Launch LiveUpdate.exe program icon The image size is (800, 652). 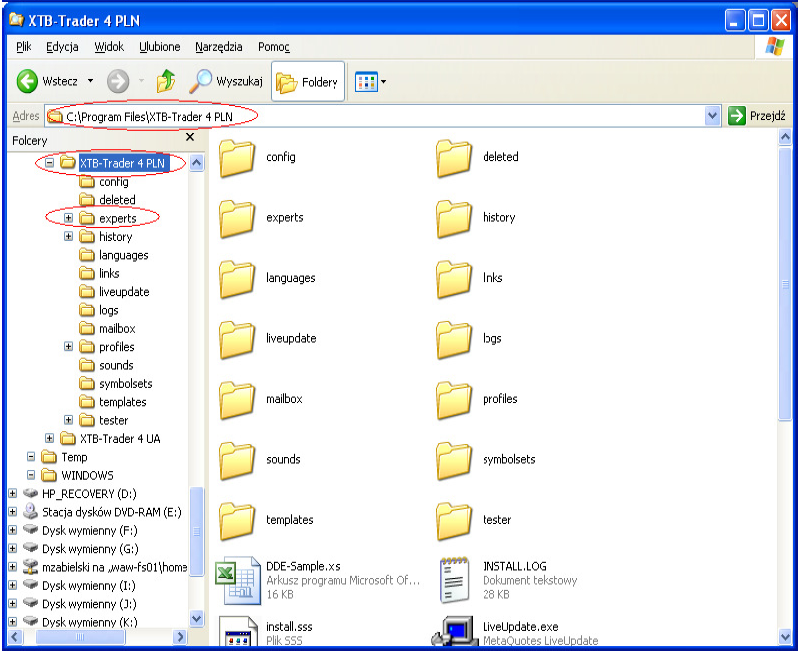tap(455, 632)
